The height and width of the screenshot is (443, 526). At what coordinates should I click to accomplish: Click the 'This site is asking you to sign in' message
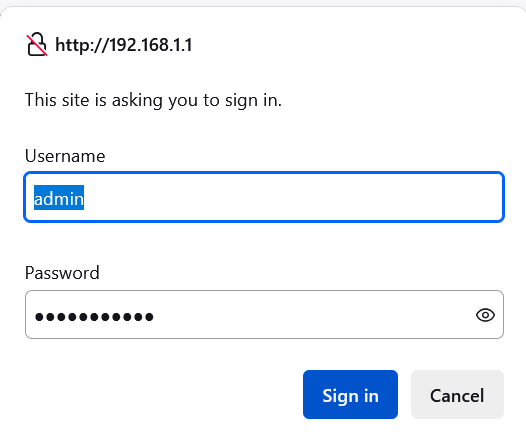[x=153, y=100]
